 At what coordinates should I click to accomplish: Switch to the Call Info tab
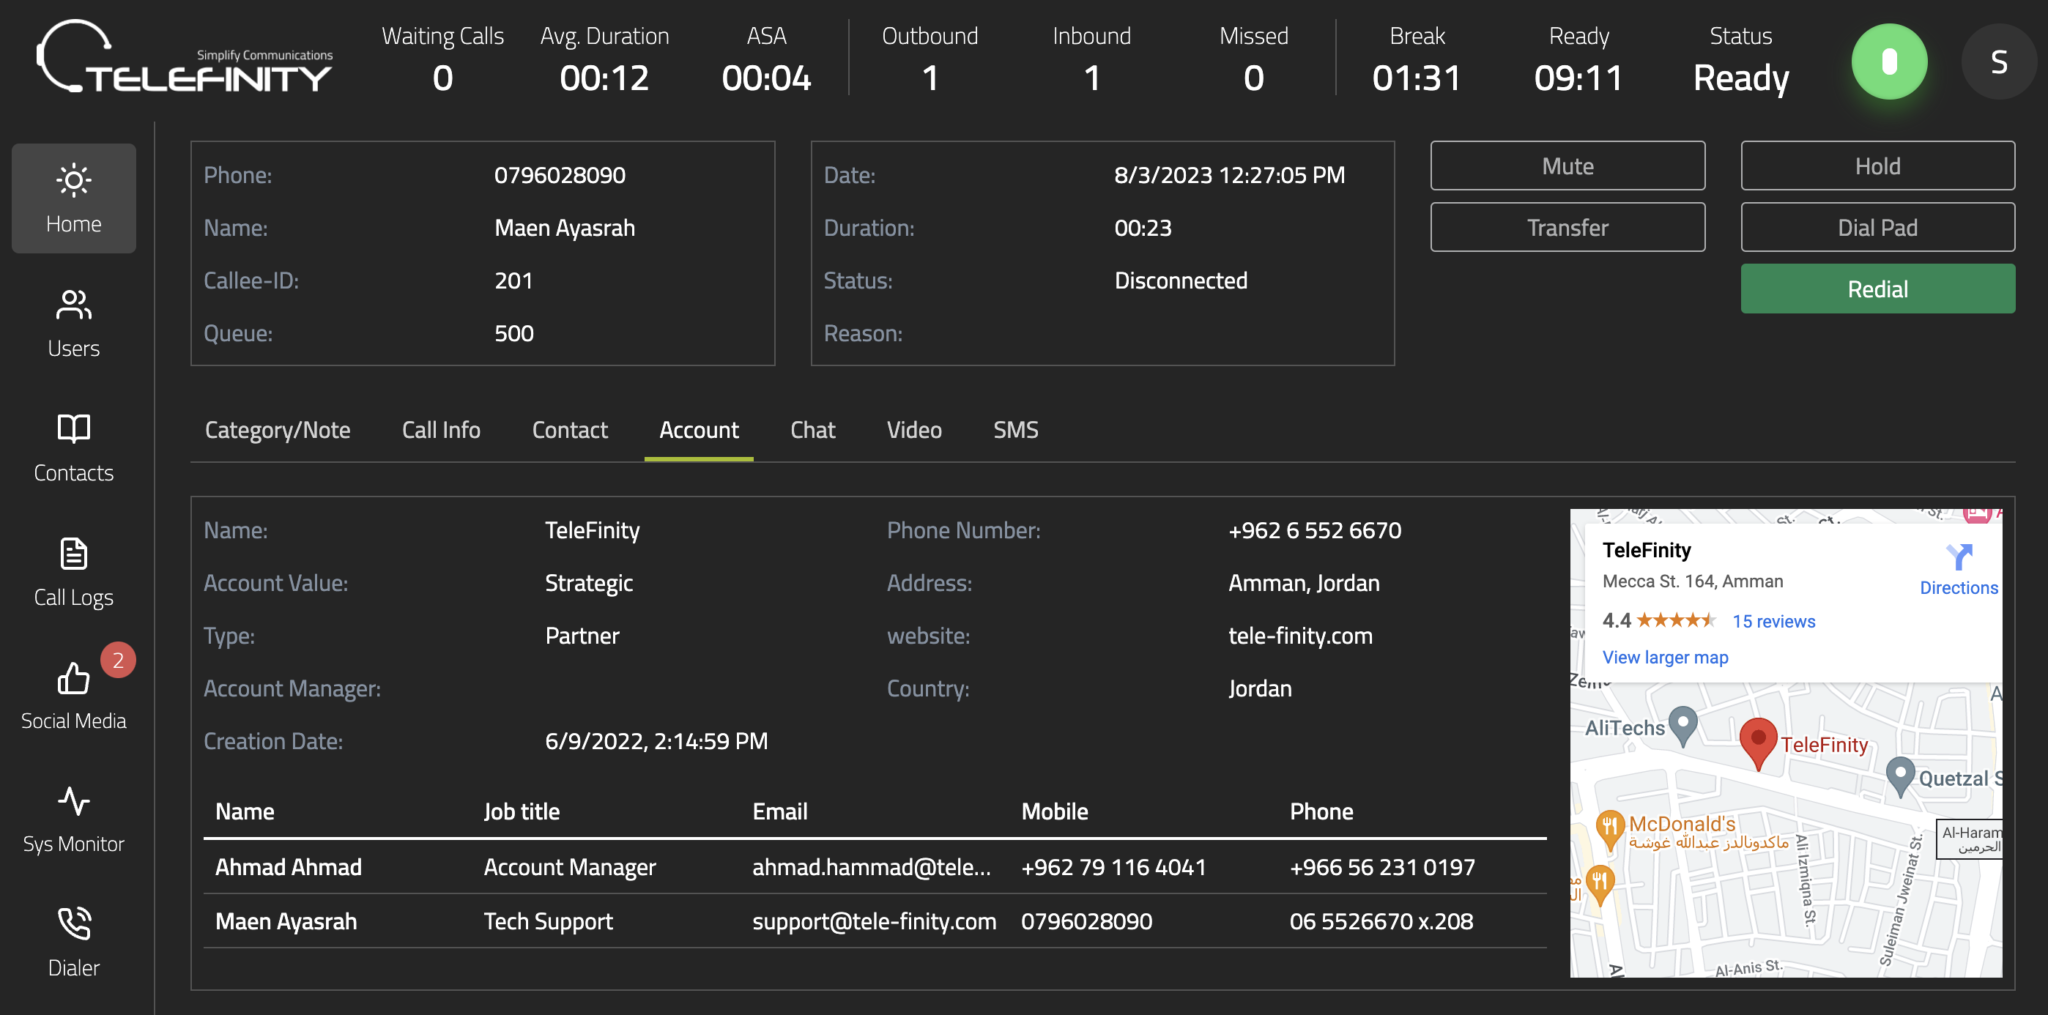coord(441,430)
